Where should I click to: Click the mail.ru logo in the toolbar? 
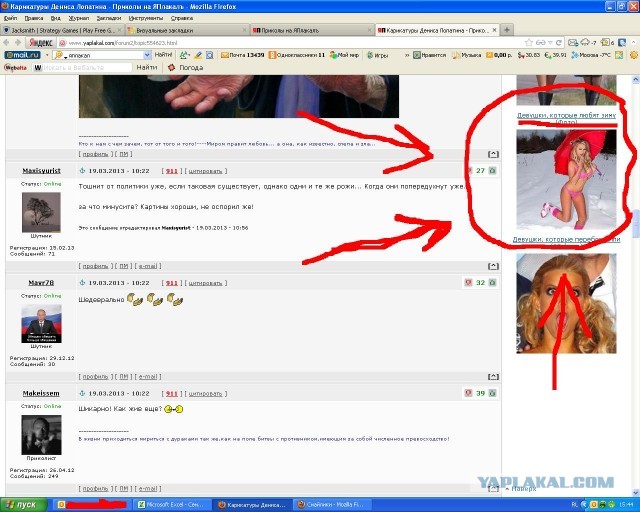click(x=22, y=55)
